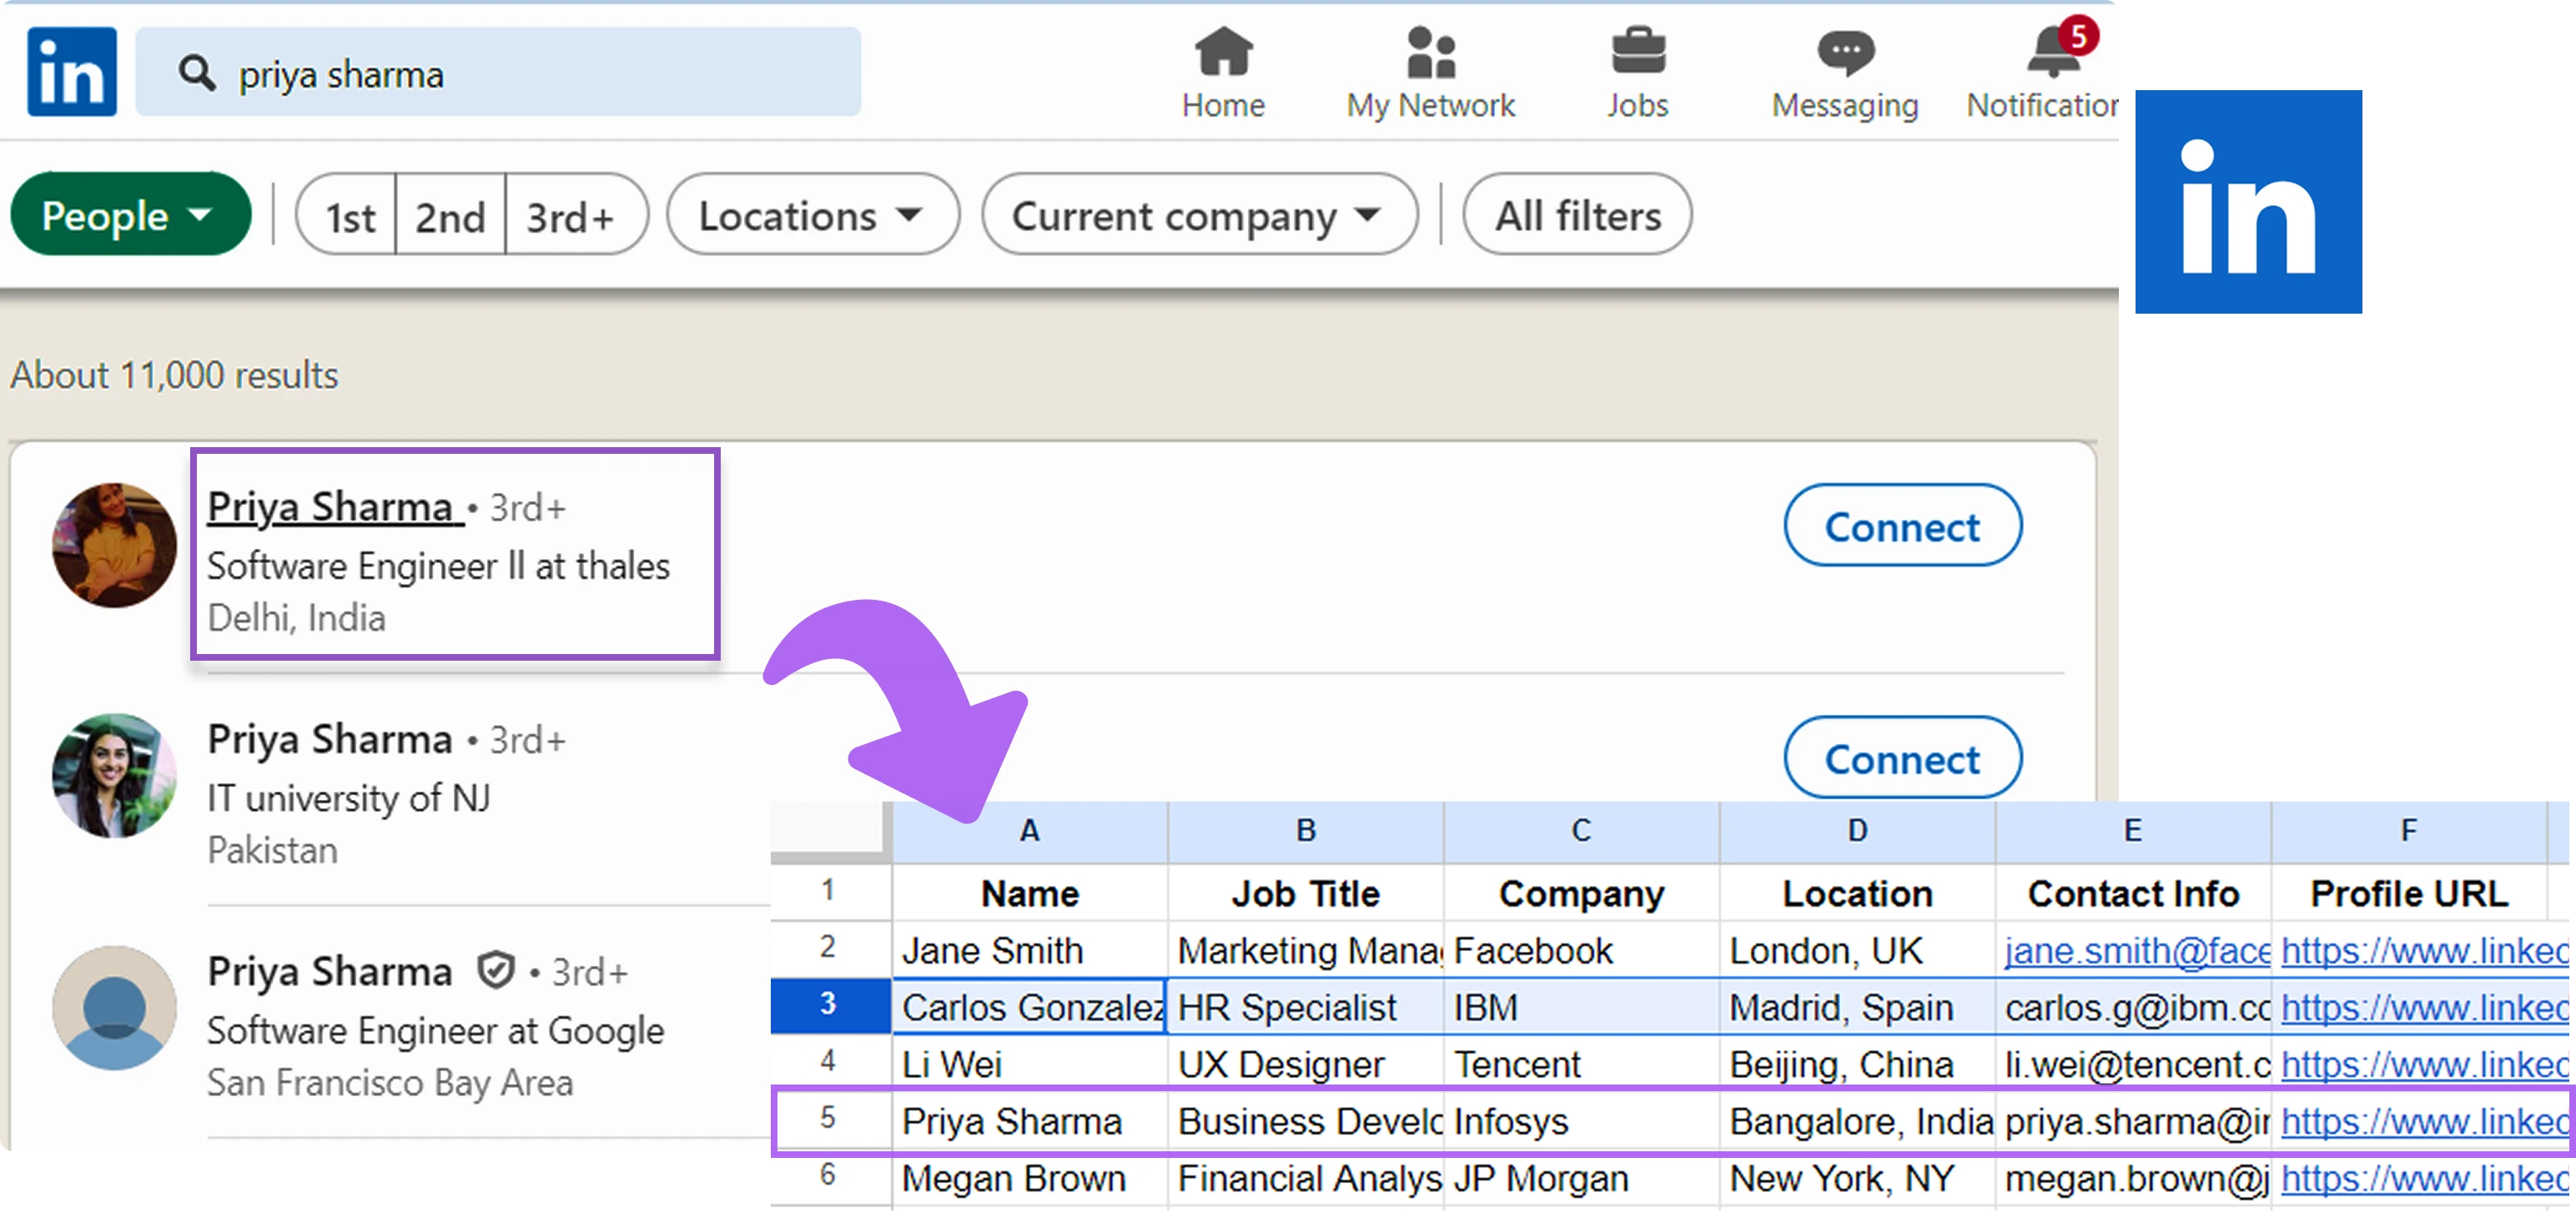Select the 'Bangalore, India' cell
The width and height of the screenshot is (2576, 1218).
pos(1857,1121)
